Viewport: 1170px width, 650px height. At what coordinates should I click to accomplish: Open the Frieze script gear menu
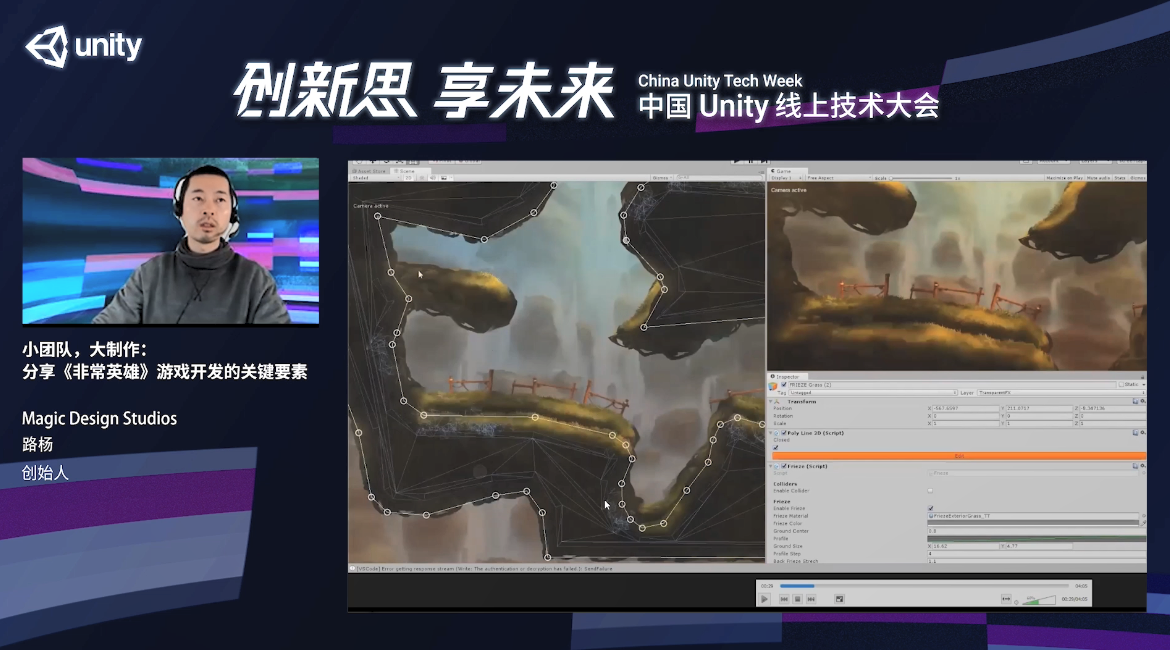point(1143,466)
